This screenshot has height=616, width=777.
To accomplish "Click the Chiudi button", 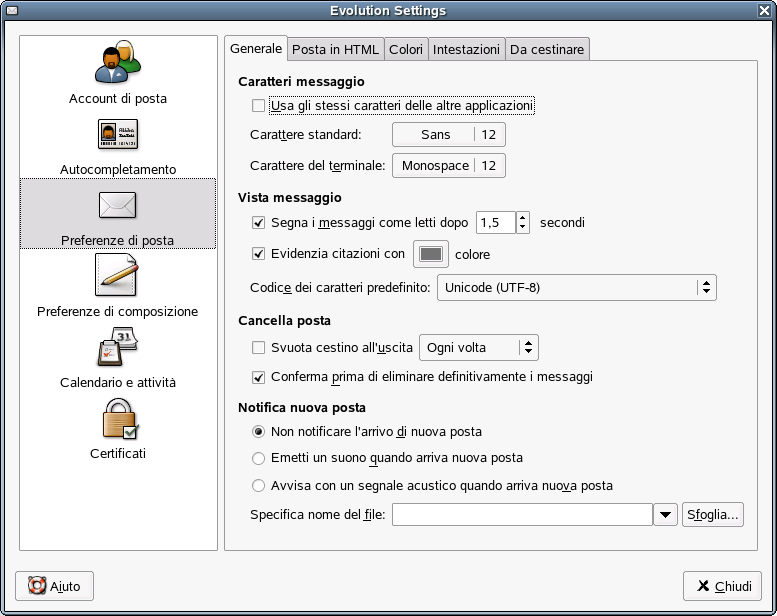I will click(722, 586).
